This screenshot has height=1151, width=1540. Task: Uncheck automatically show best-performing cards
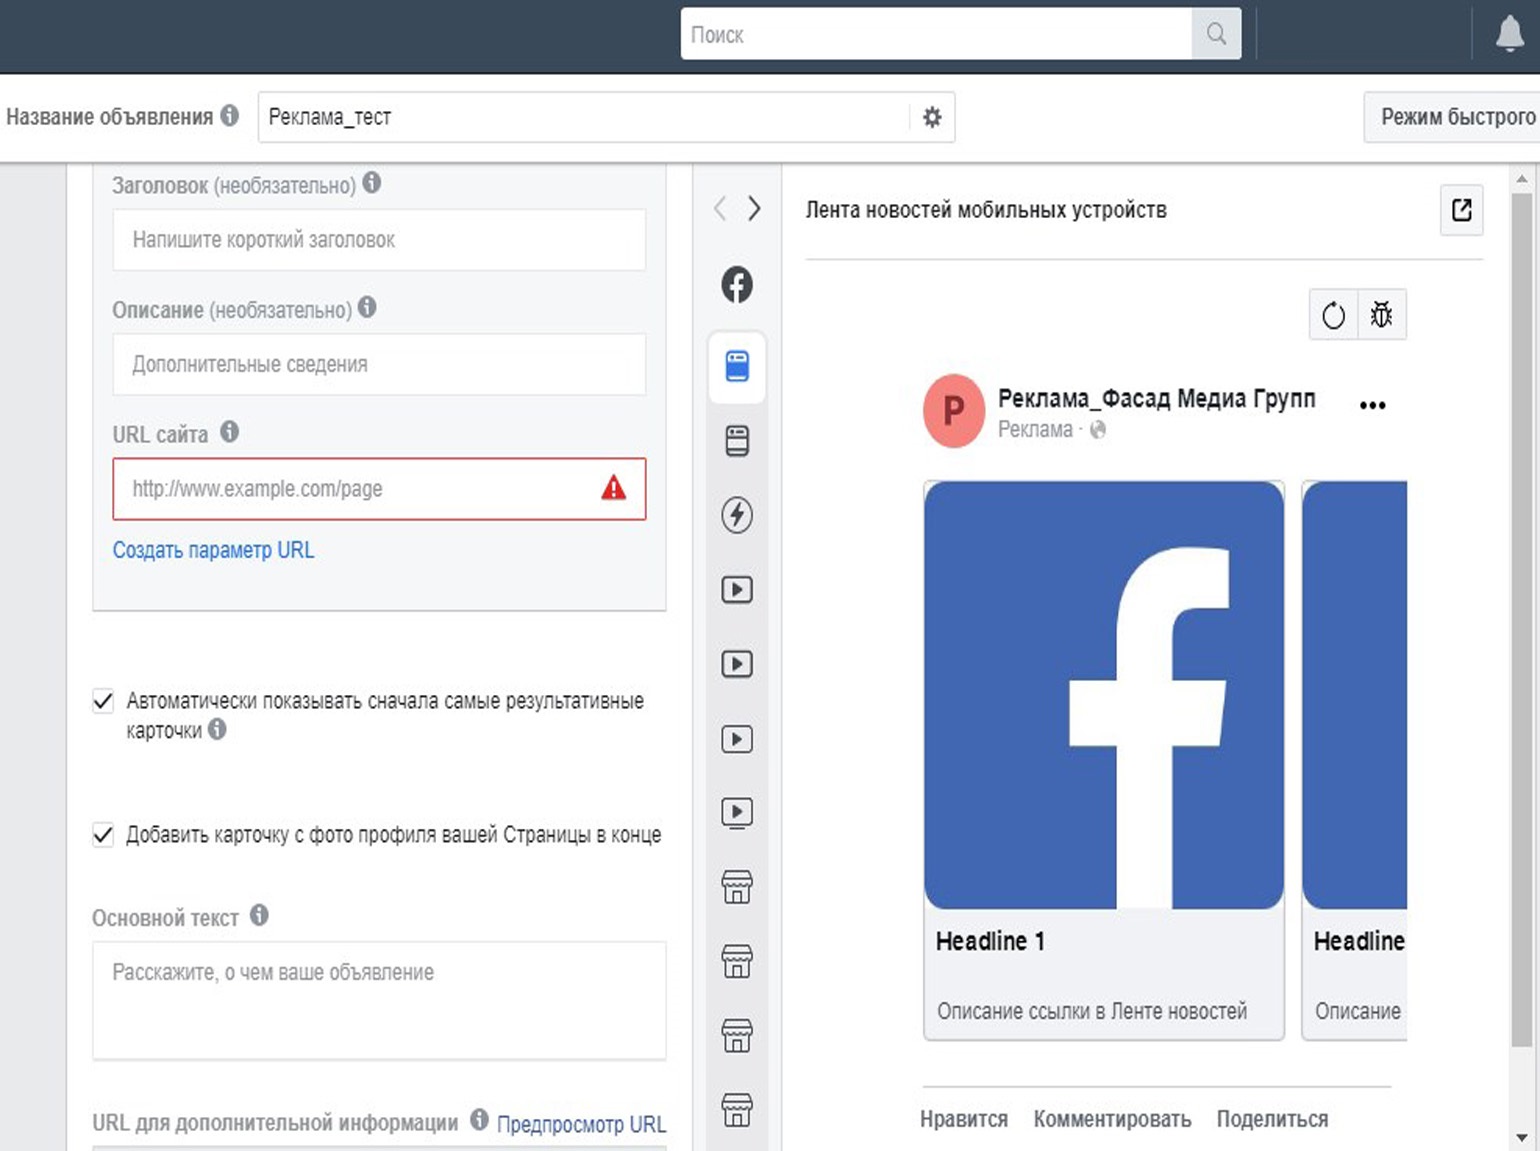(103, 701)
